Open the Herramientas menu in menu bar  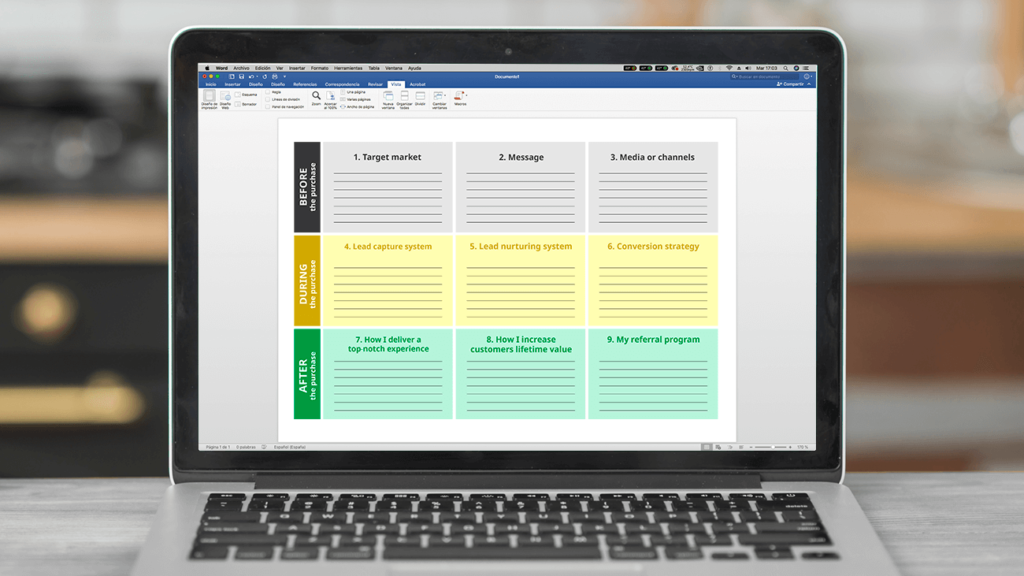[349, 68]
